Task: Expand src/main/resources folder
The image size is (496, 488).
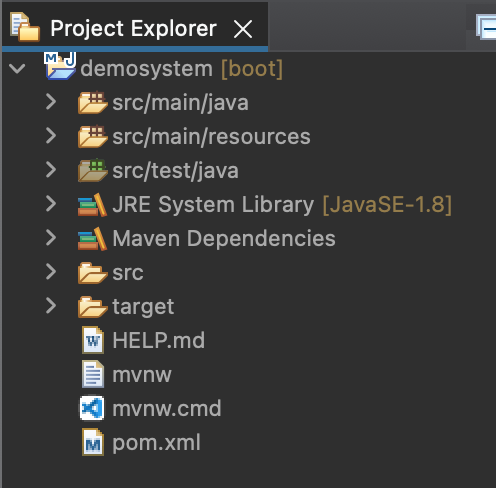Action: click(x=51, y=136)
